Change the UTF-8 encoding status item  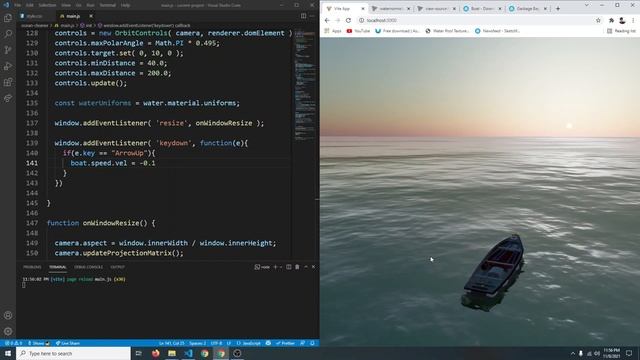(216, 343)
